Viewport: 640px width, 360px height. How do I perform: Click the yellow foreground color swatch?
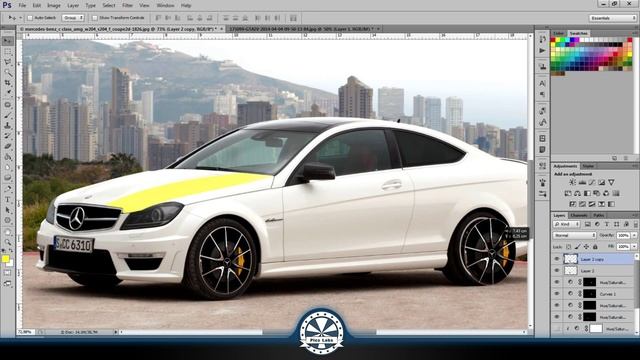[5, 259]
